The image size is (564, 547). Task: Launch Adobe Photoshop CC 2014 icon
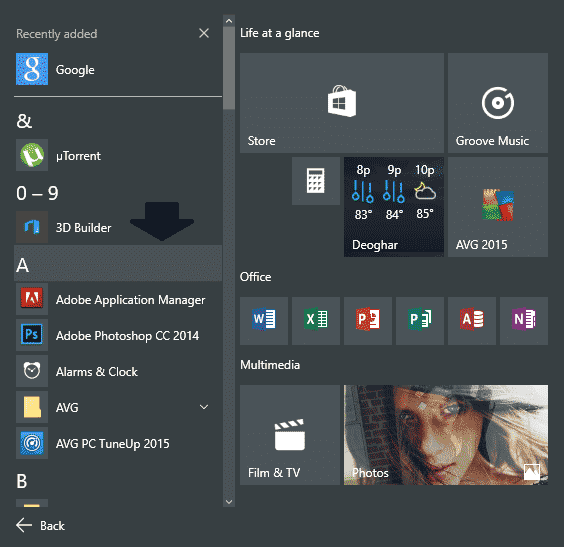[x=32, y=335]
